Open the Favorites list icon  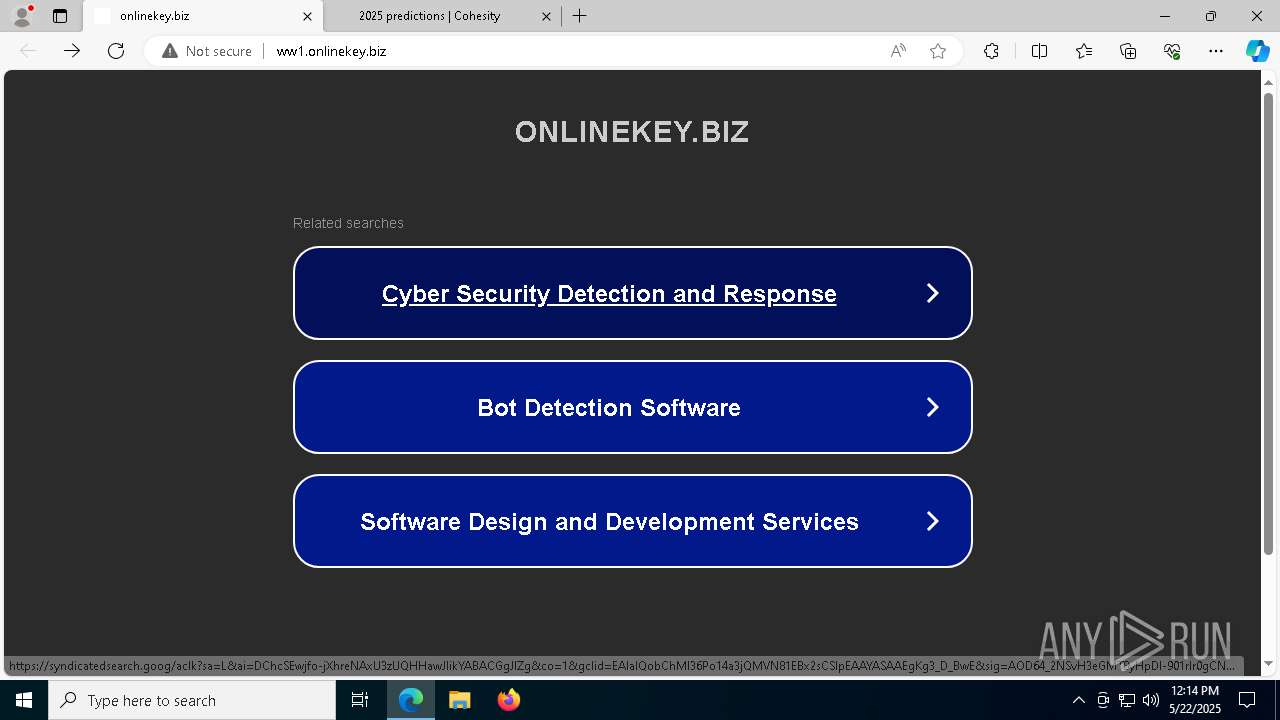tap(1084, 51)
